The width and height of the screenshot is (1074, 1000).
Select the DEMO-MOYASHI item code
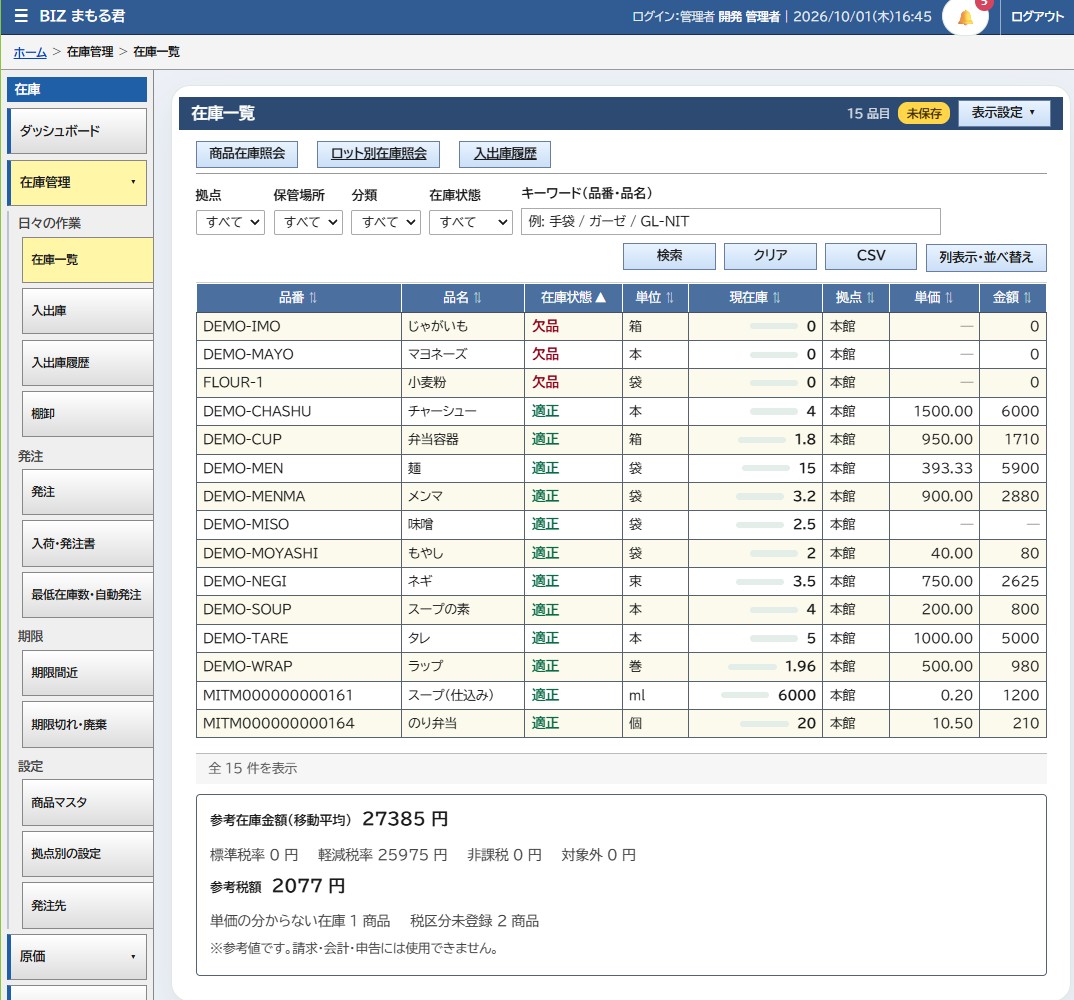click(x=260, y=553)
